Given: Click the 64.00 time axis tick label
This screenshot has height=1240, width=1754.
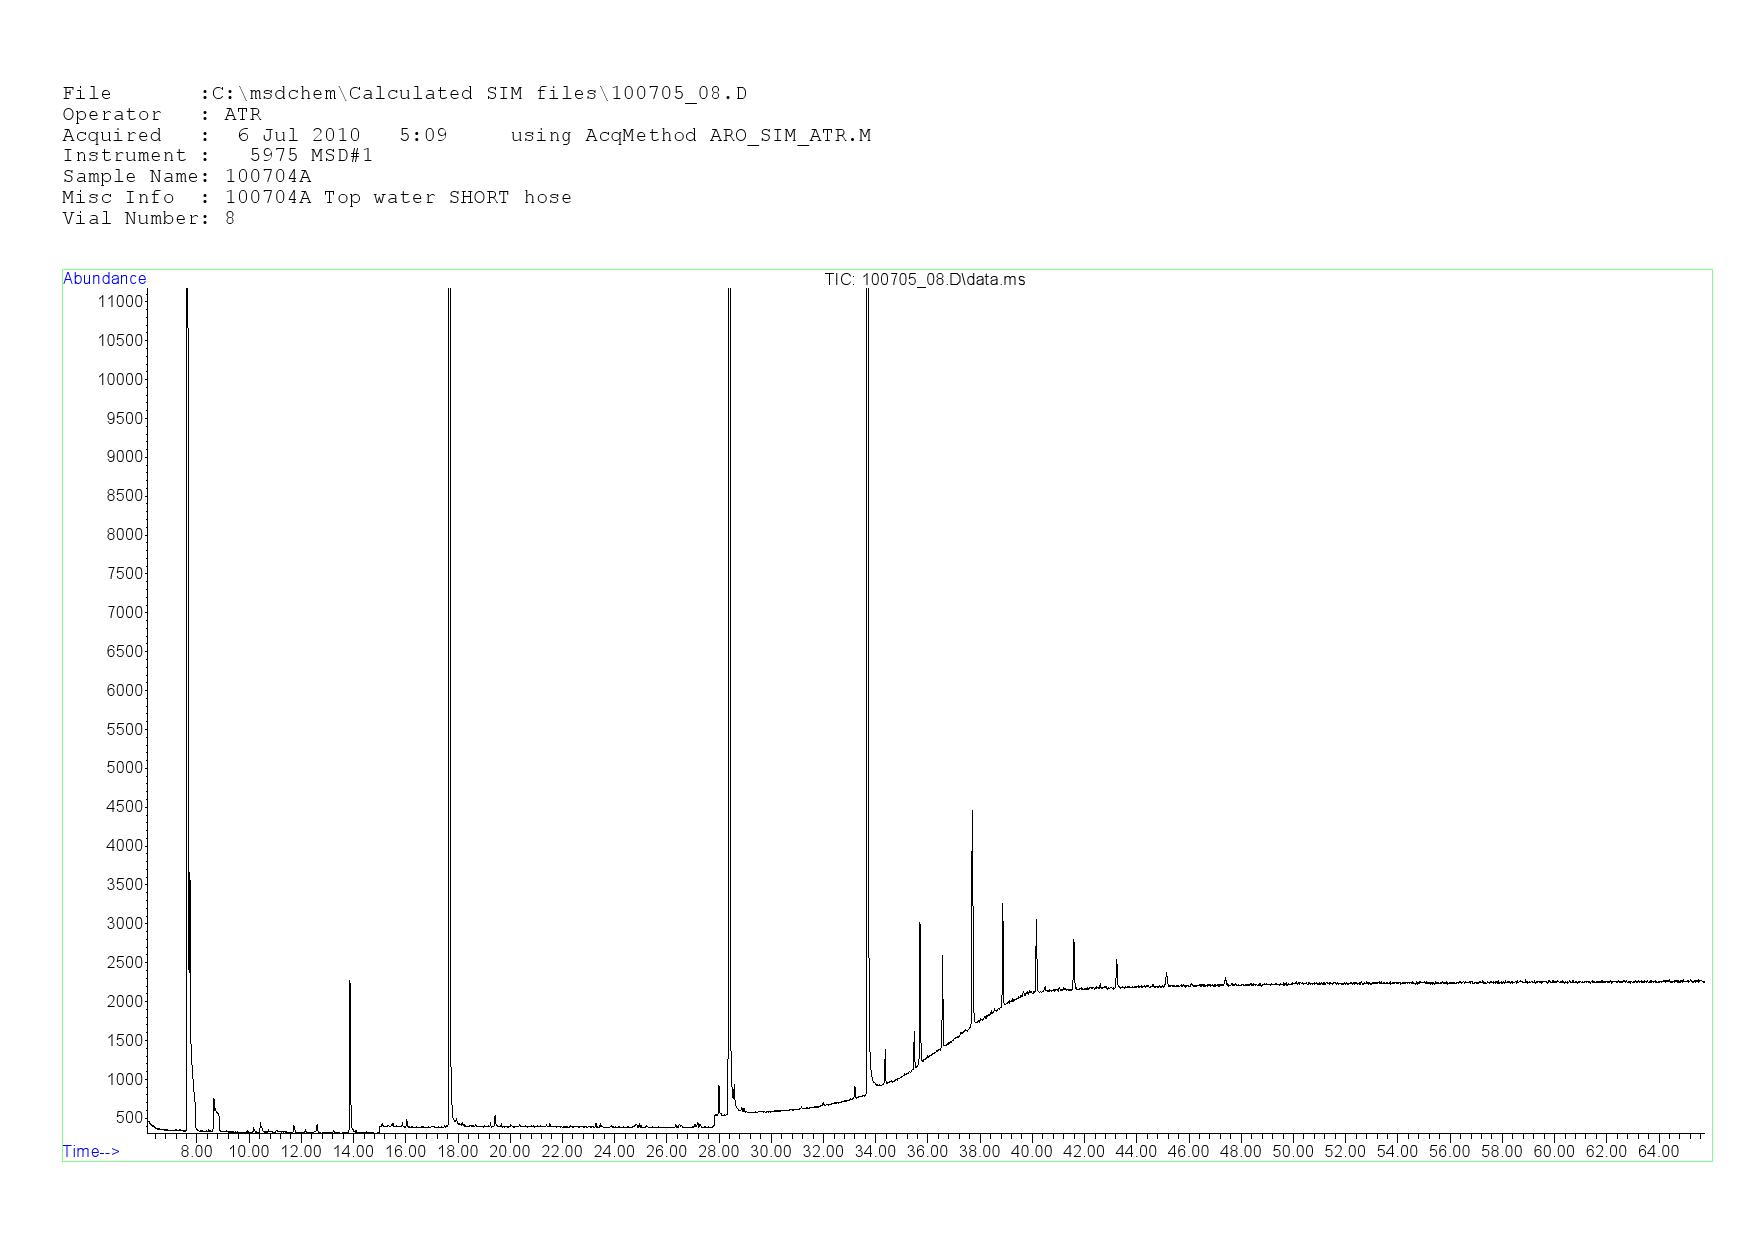Looking at the screenshot, I should (1658, 1152).
